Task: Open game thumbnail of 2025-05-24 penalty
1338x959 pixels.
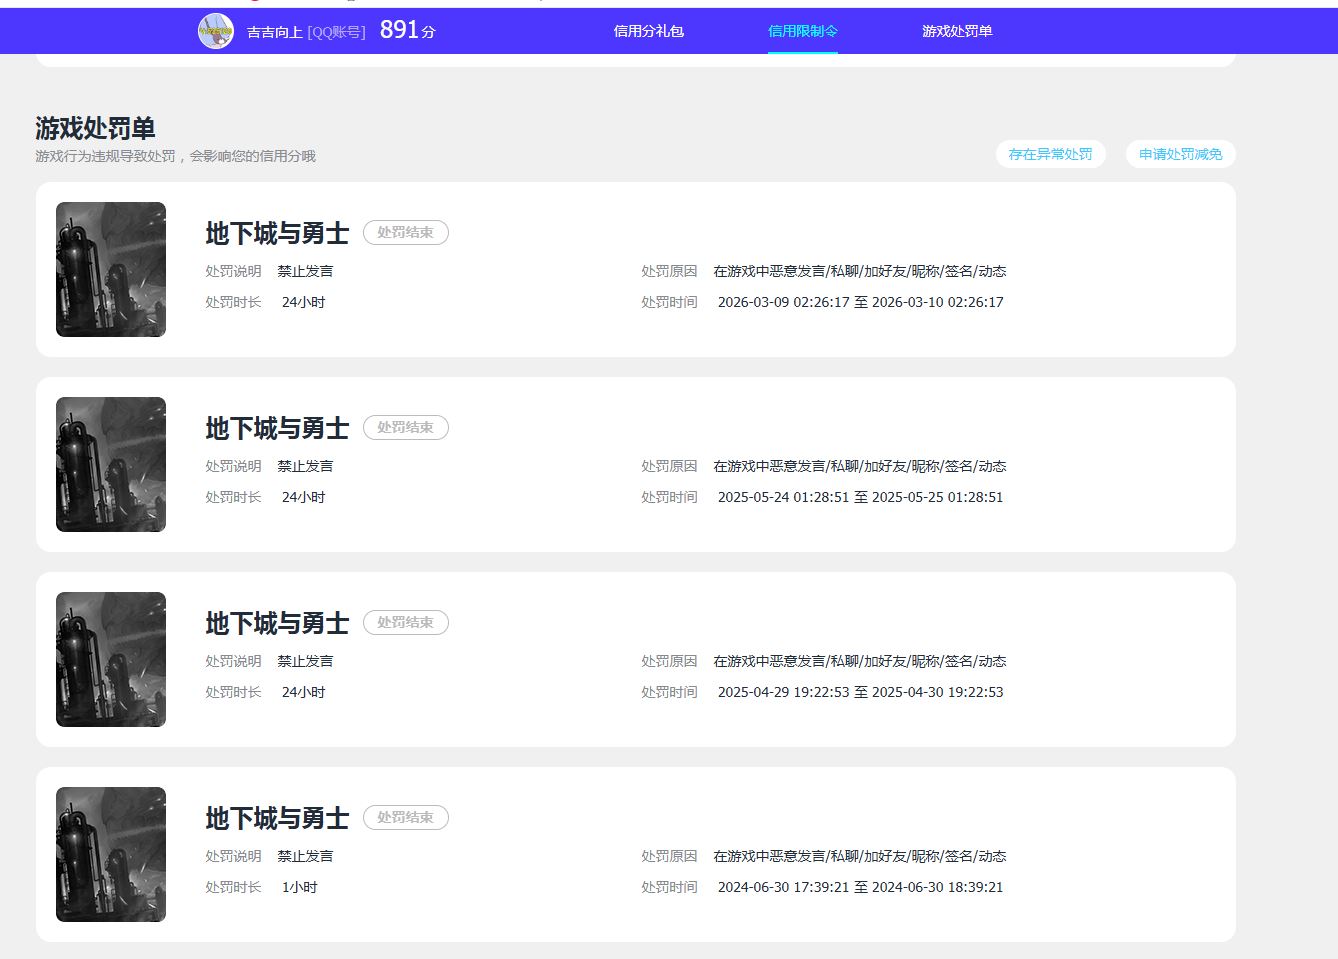Action: coord(111,465)
